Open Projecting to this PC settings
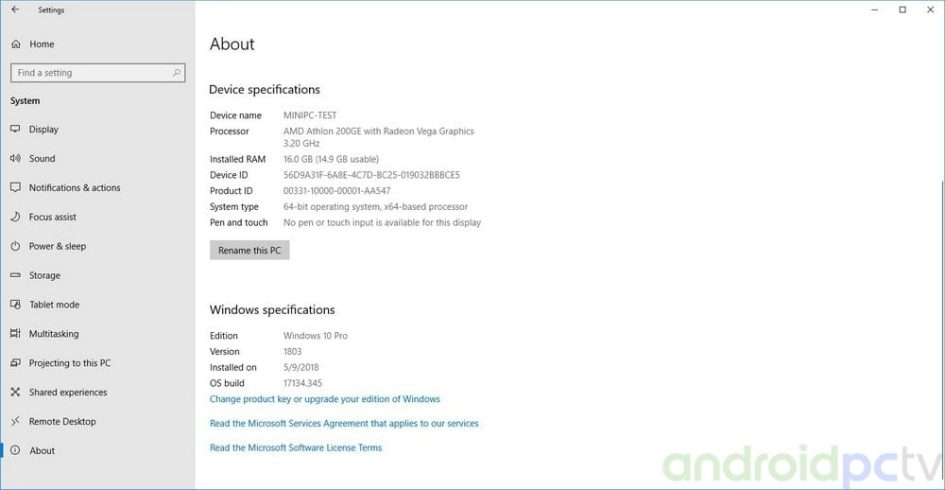The height and width of the screenshot is (490, 945). tap(69, 363)
